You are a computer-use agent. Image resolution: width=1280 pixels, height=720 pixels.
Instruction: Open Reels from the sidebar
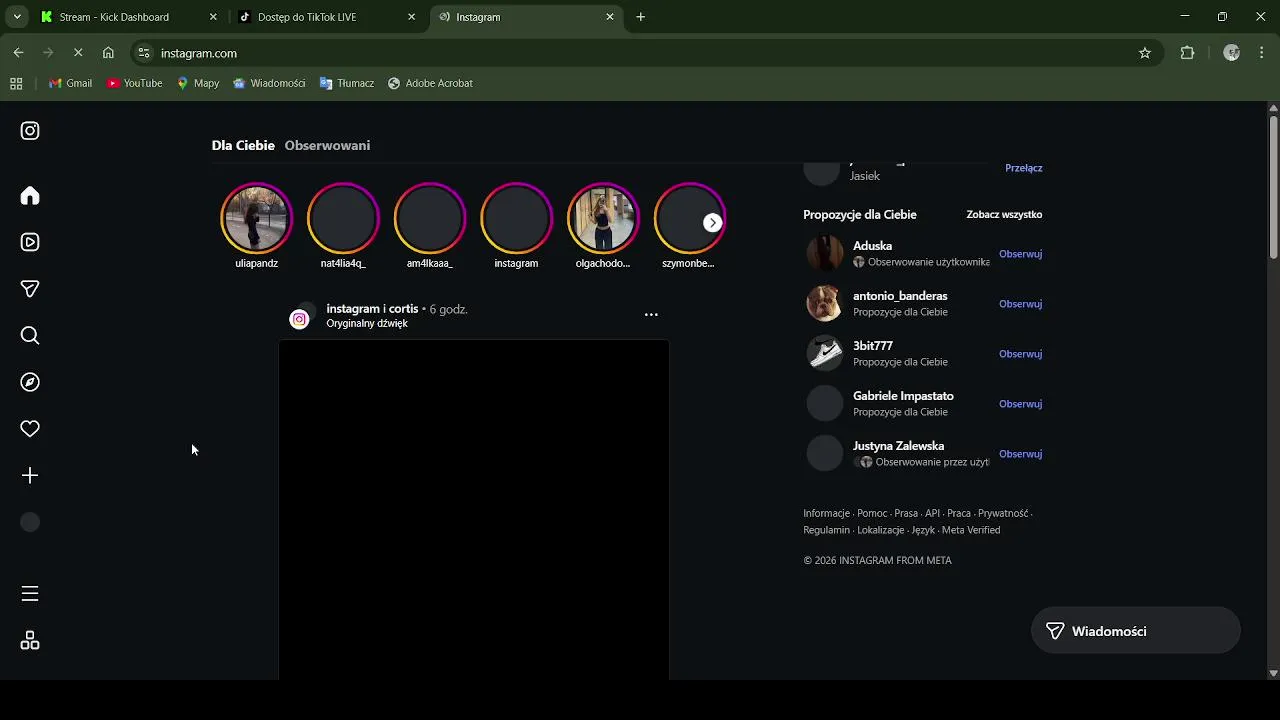(x=30, y=242)
